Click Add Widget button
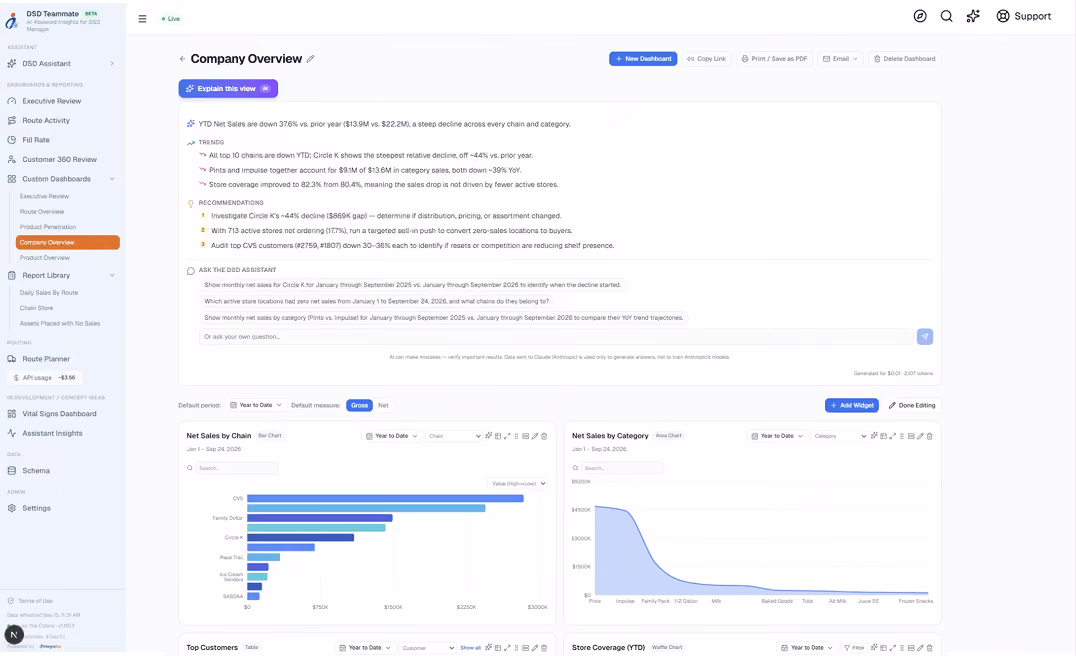This screenshot has width=1076, height=656. (x=852, y=406)
